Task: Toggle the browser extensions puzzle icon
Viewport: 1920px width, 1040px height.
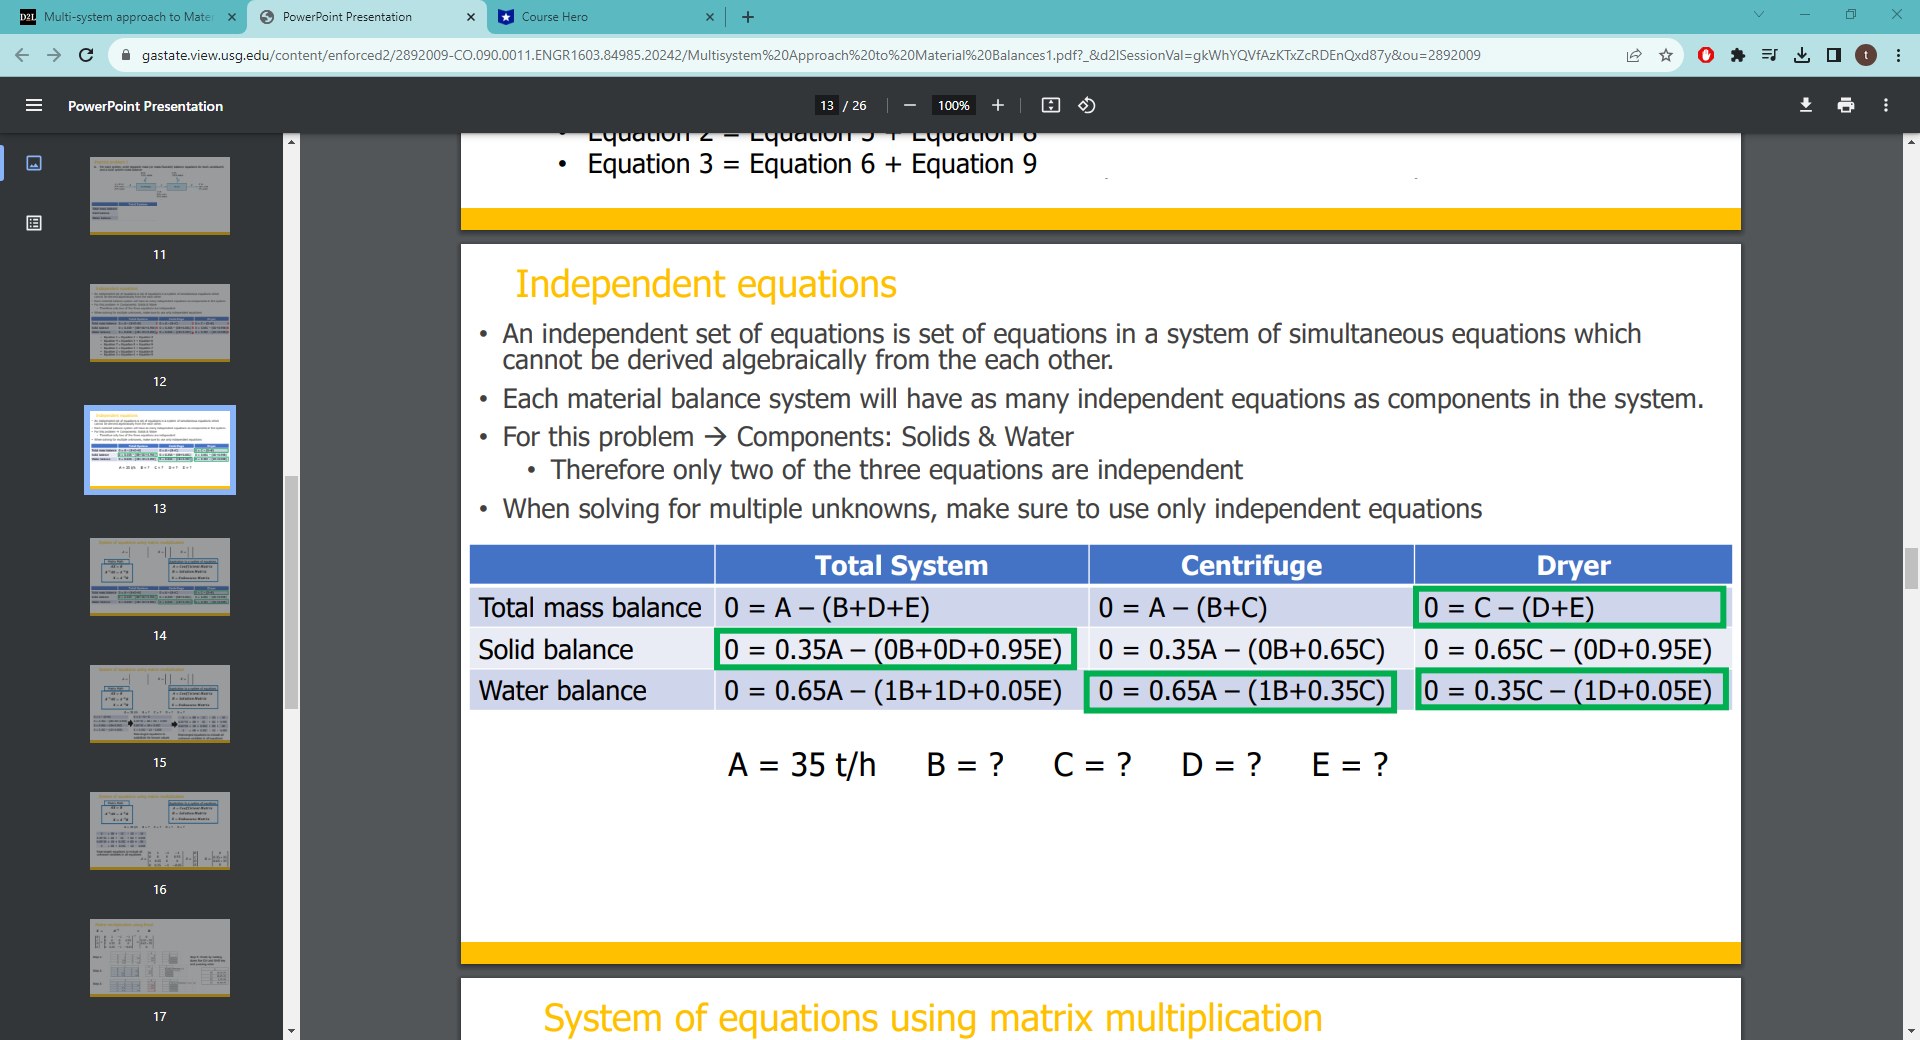Action: click(x=1738, y=56)
